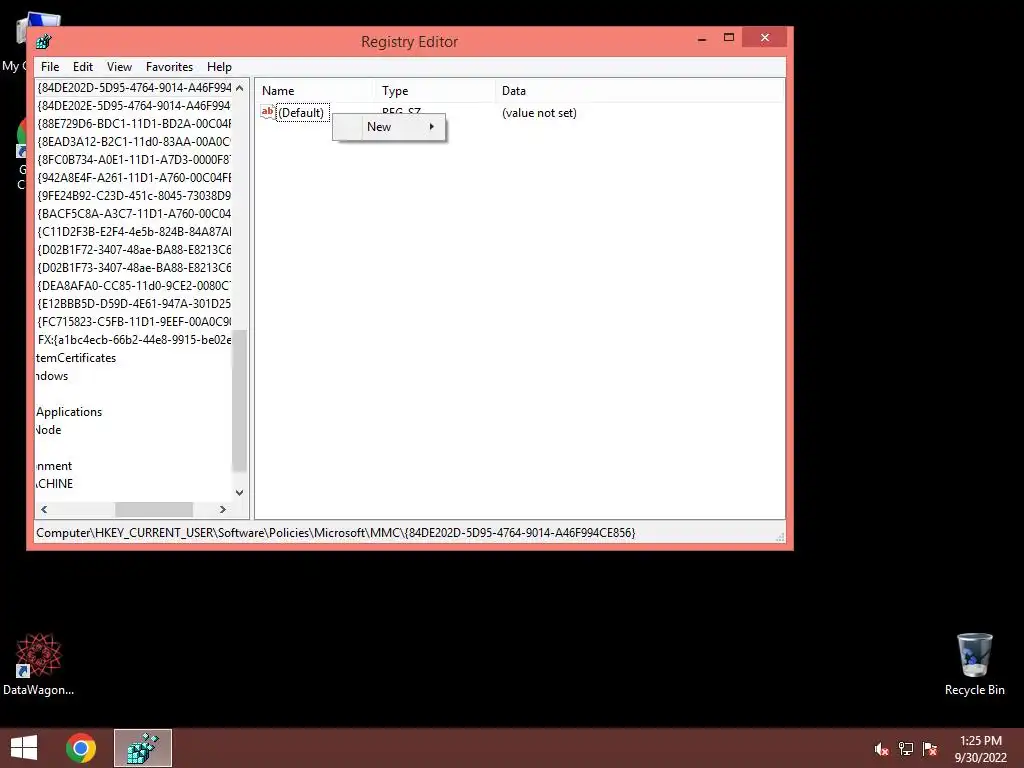
Task: Select key {D02B1F73-3407-48ae in tree
Action: (134, 268)
